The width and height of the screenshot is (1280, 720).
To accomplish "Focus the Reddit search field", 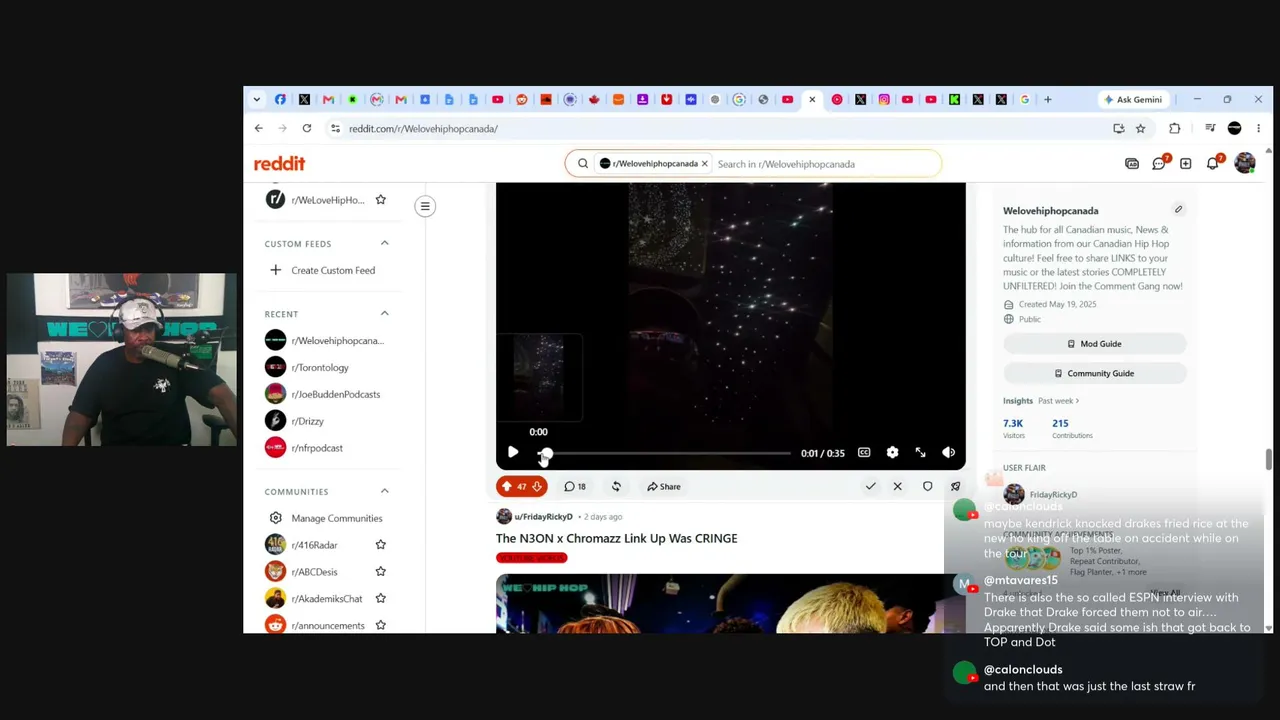I will click(825, 164).
